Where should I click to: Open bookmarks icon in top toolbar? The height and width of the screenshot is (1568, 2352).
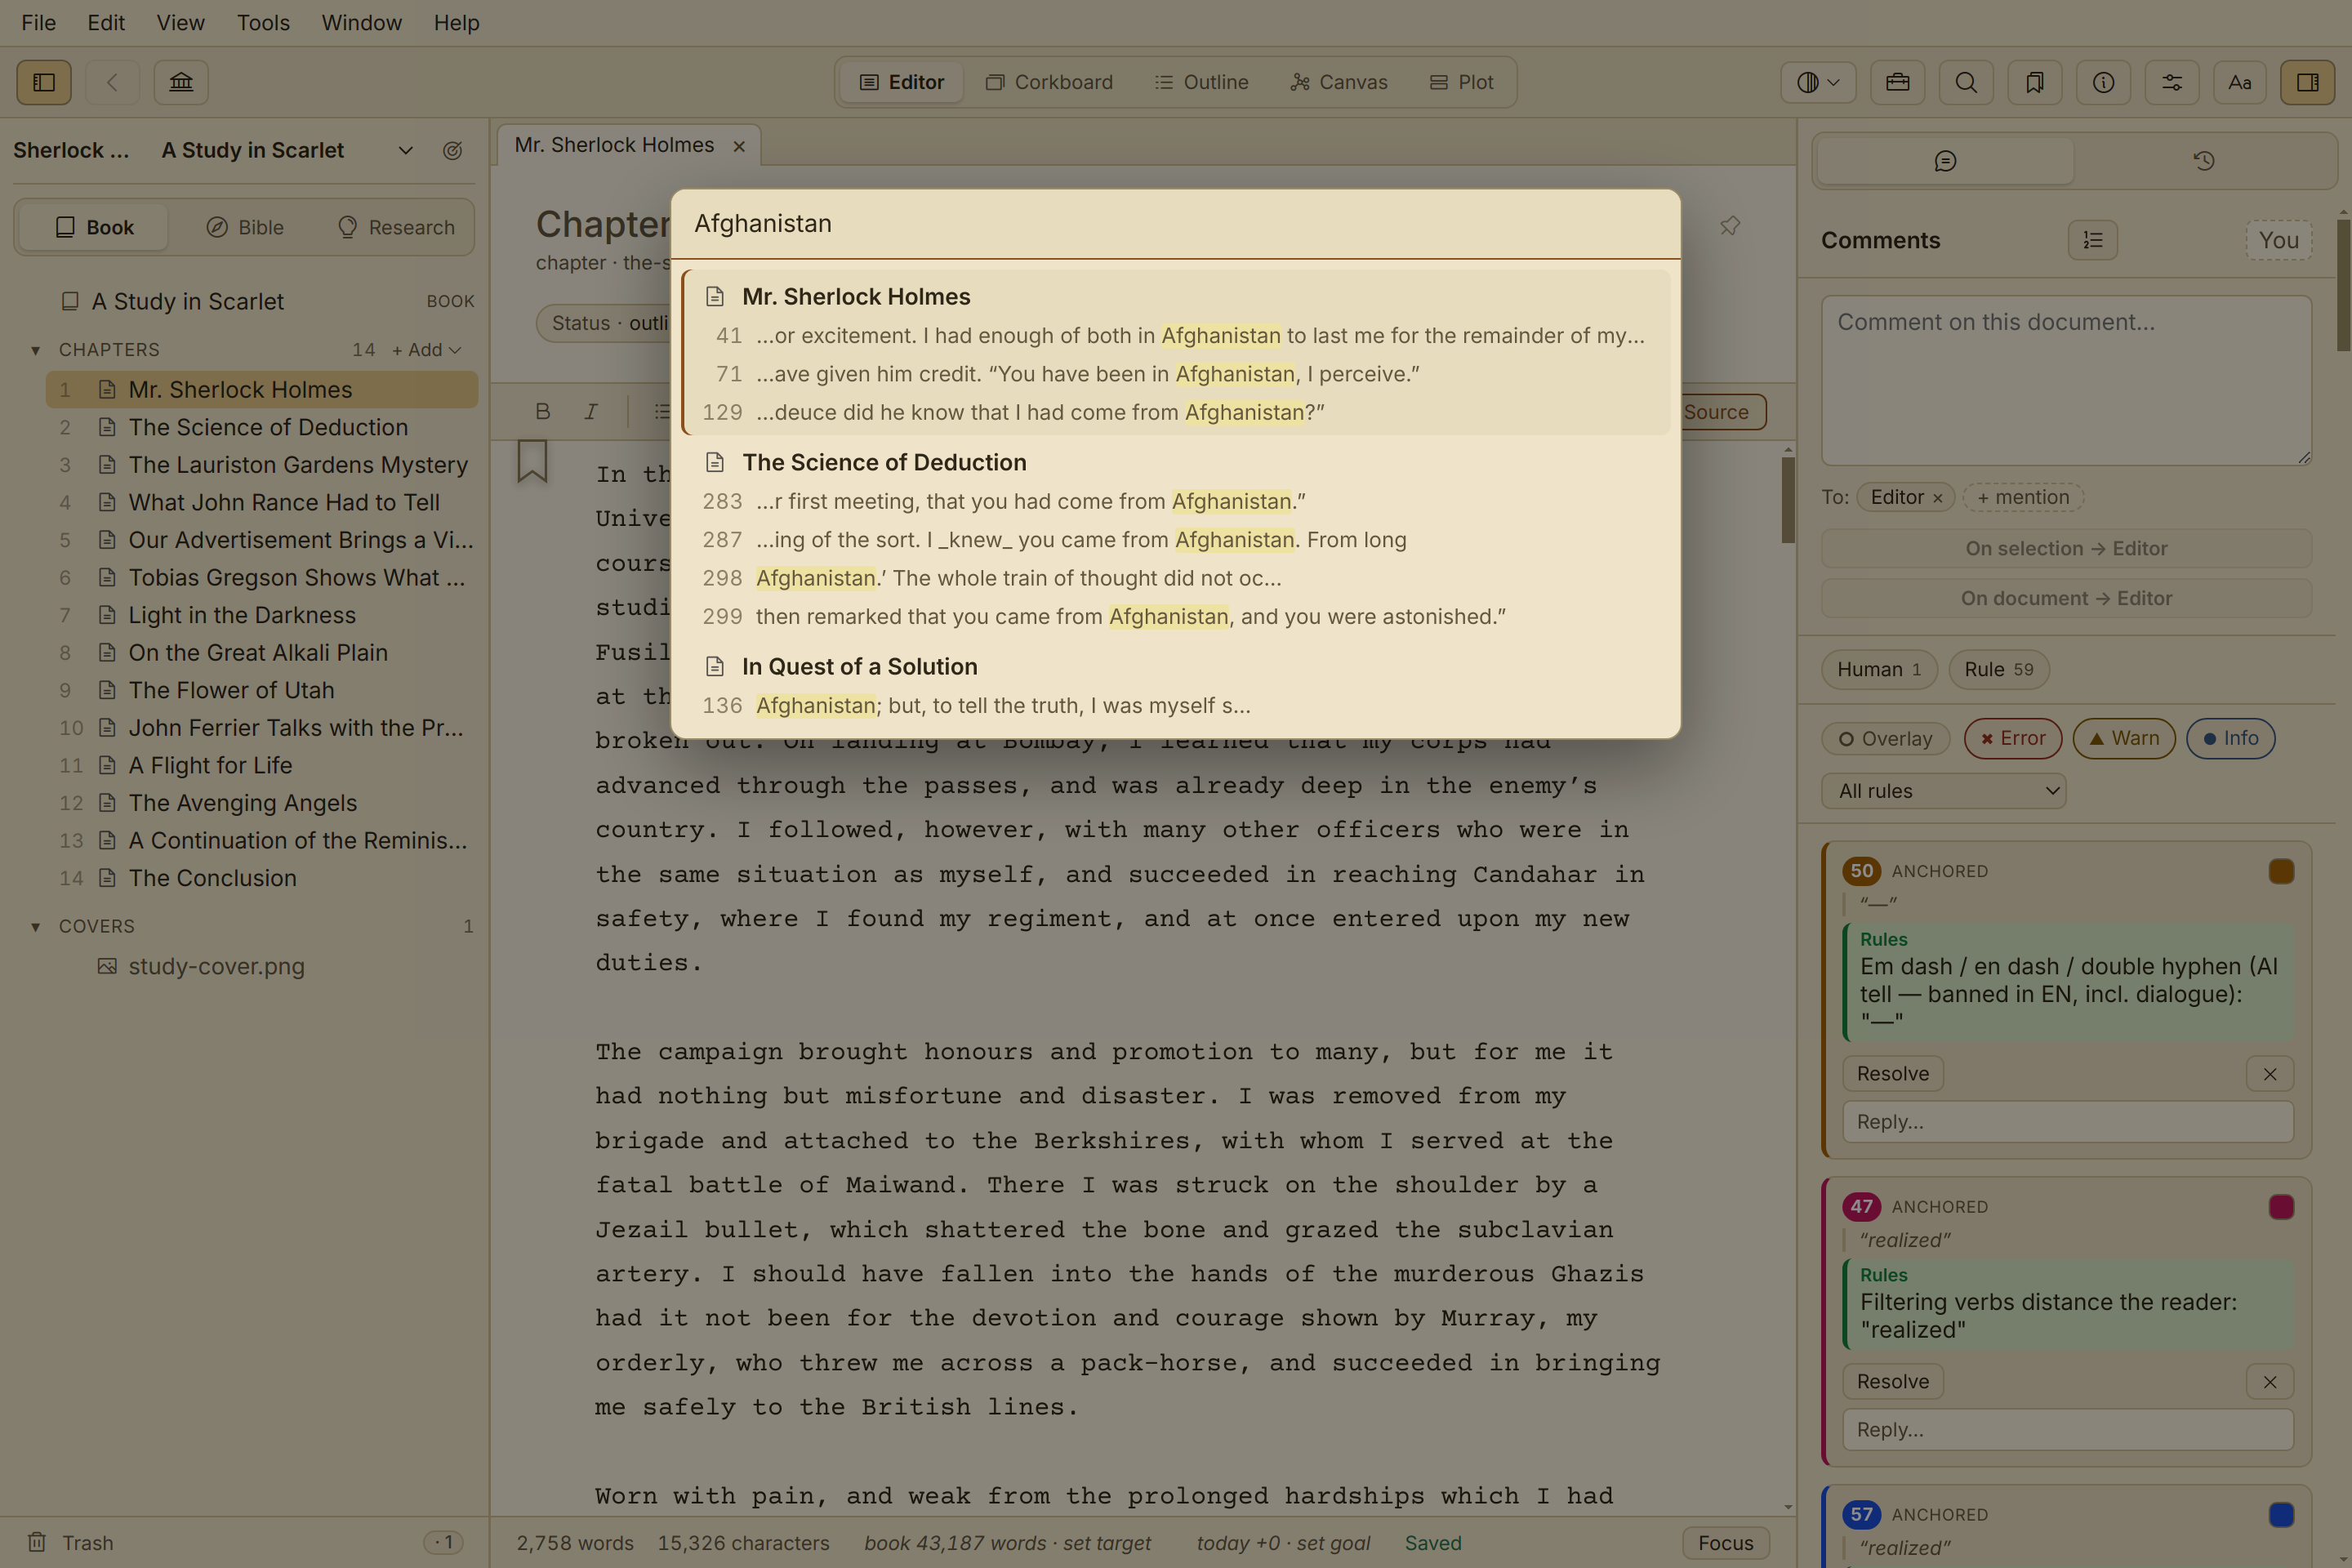point(2034,82)
